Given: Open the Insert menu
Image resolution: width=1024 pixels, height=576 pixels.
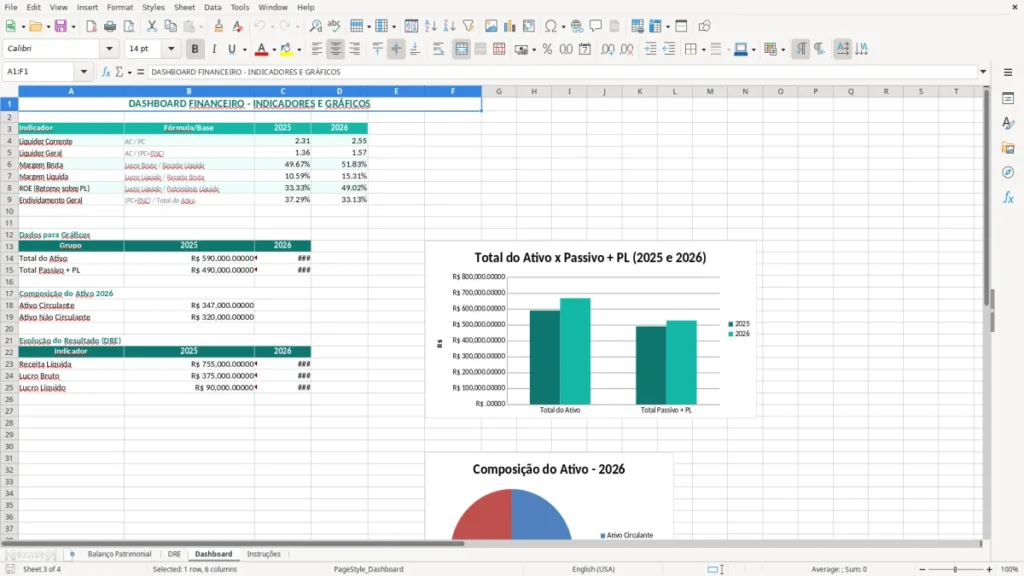Looking at the screenshot, I should [x=87, y=7].
